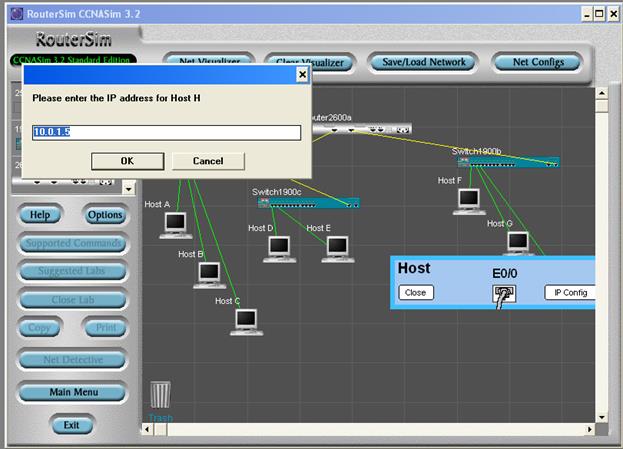Open the device list dropdown arrow
Image resolution: width=623 pixels, height=449 pixels.
pyautogui.click(x=128, y=188)
